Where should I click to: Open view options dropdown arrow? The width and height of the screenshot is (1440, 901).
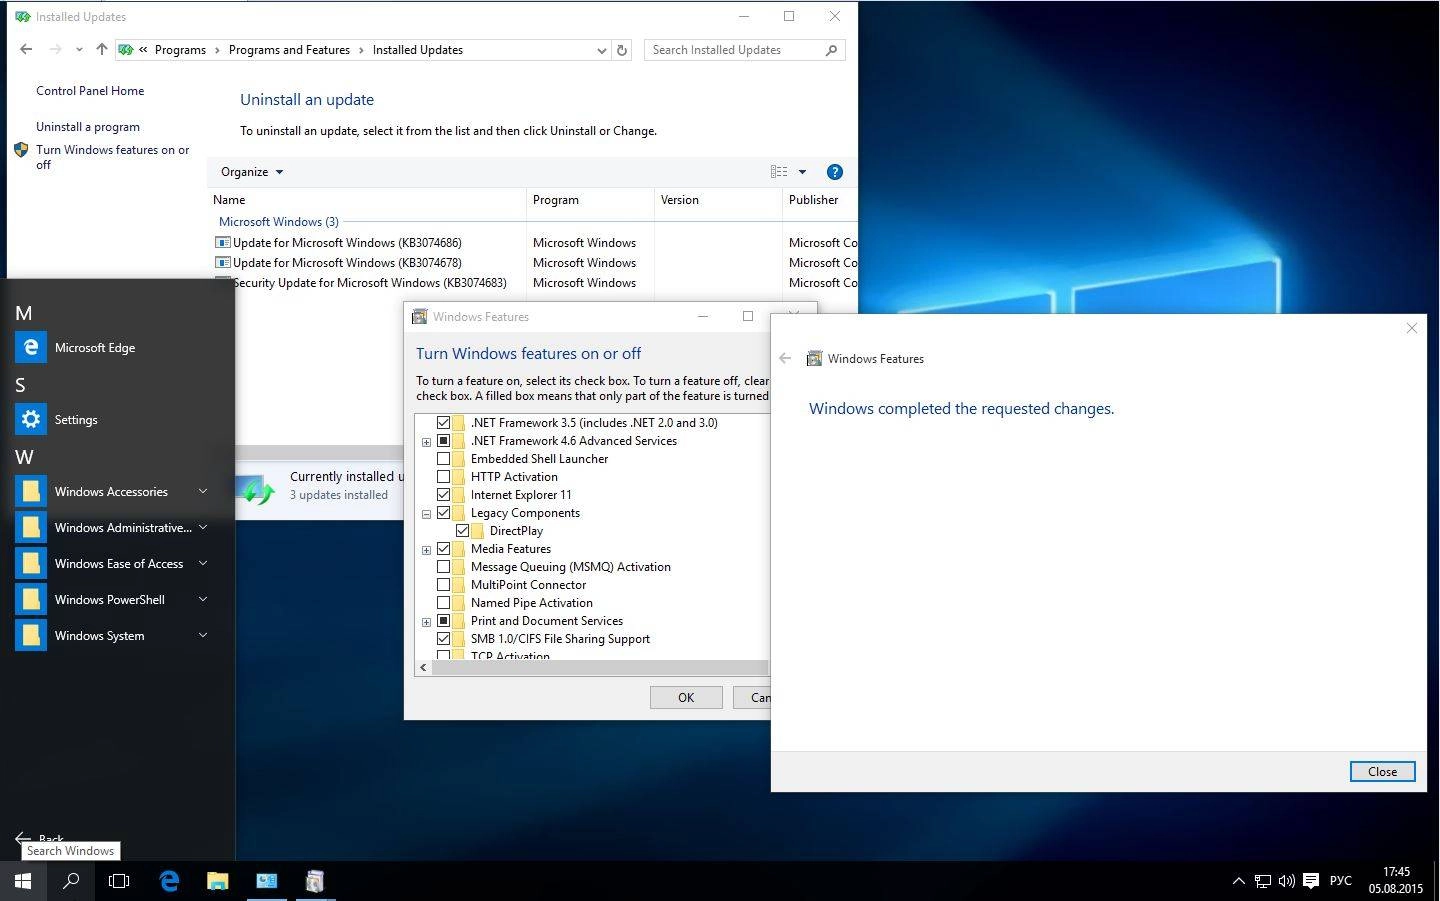tap(802, 172)
